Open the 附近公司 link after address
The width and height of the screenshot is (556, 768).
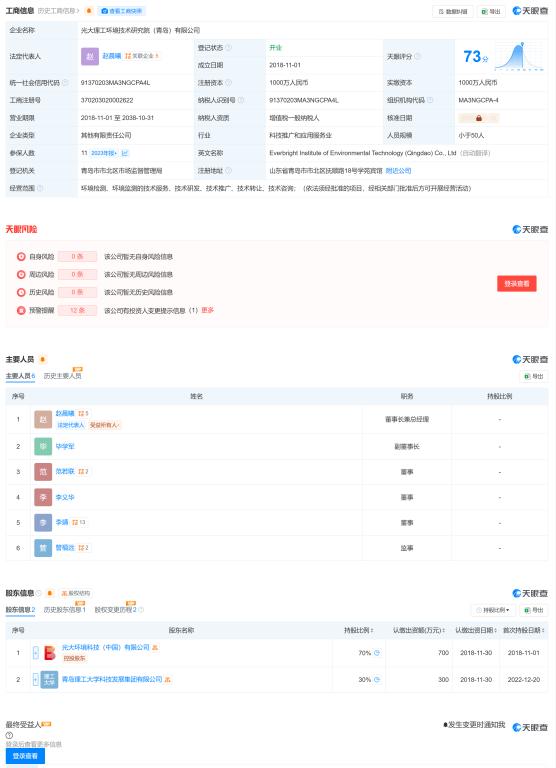pyautogui.click(x=398, y=171)
